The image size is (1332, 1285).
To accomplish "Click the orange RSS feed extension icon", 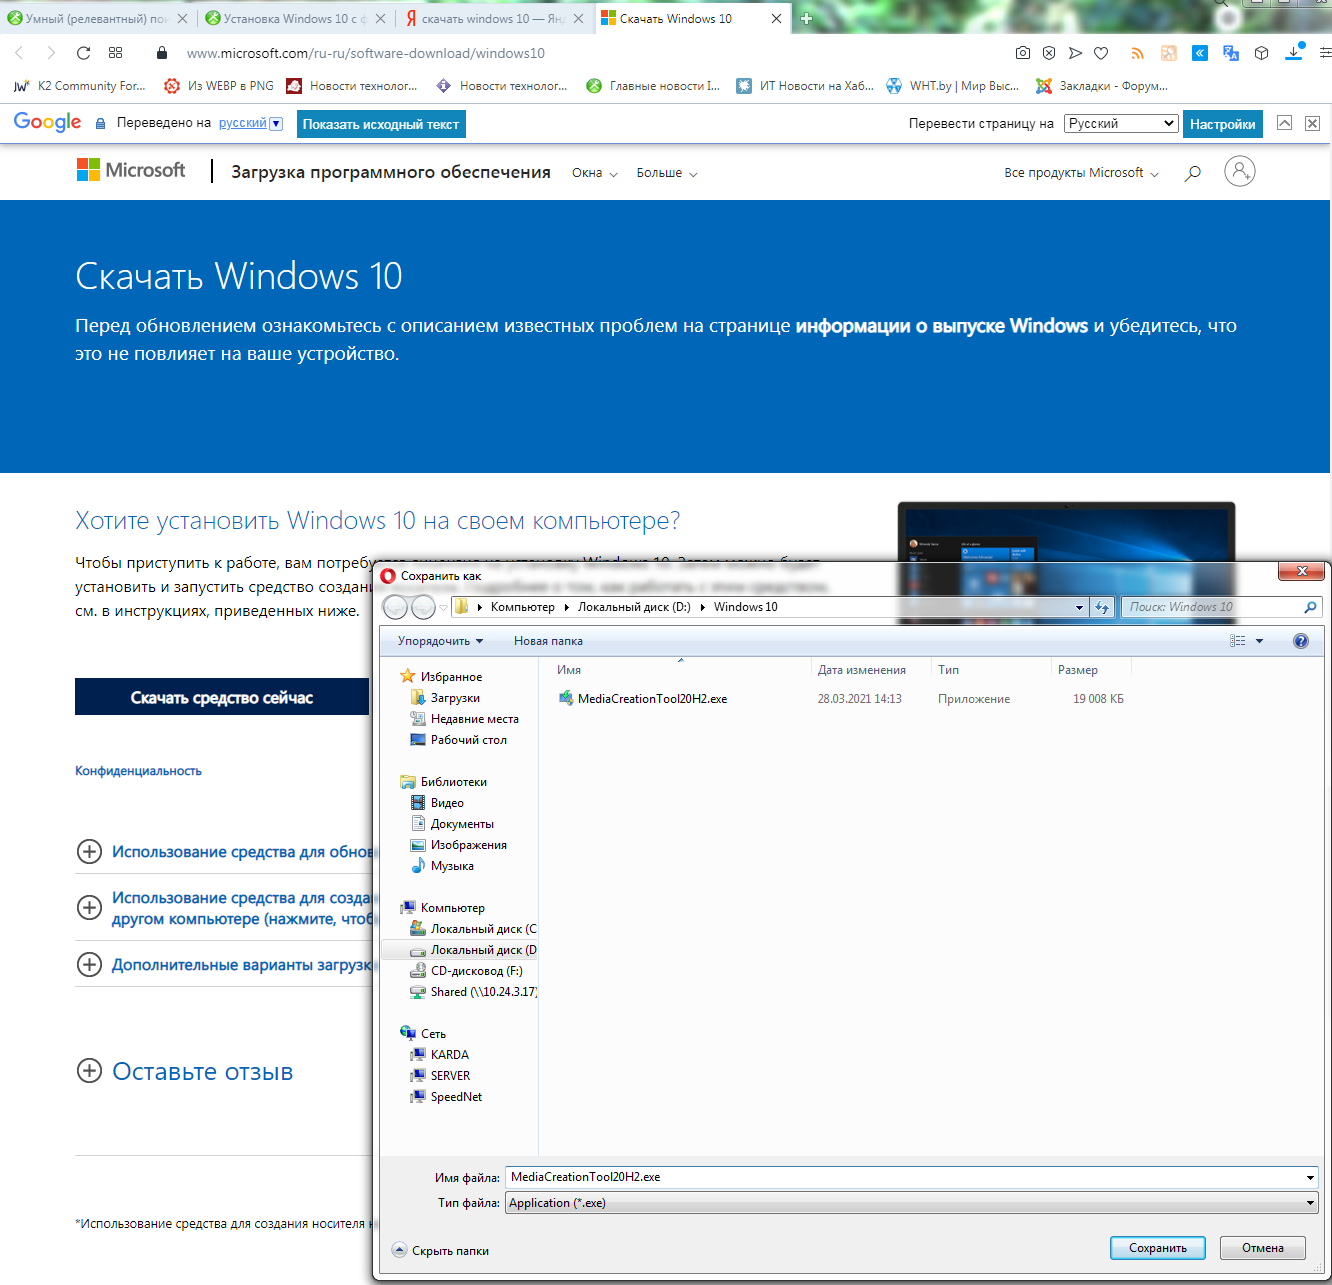I will click(1137, 53).
